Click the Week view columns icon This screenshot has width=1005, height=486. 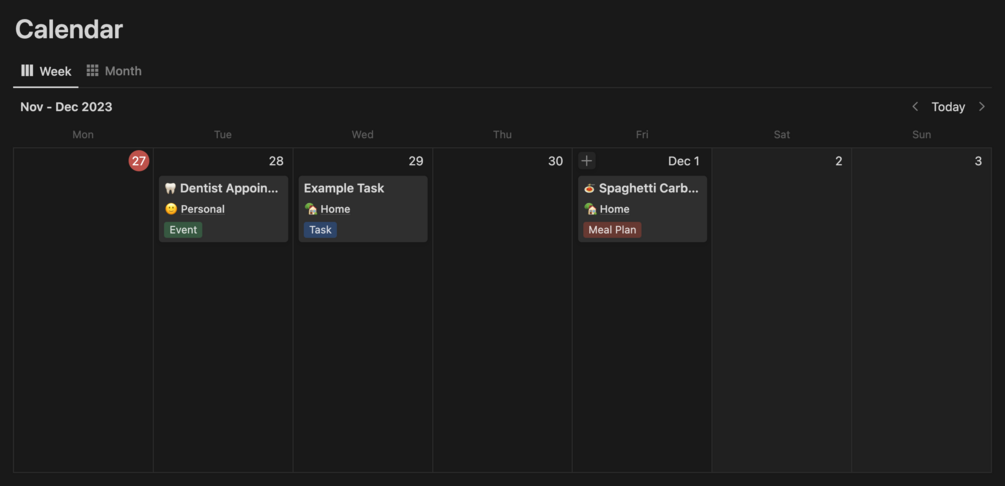27,71
